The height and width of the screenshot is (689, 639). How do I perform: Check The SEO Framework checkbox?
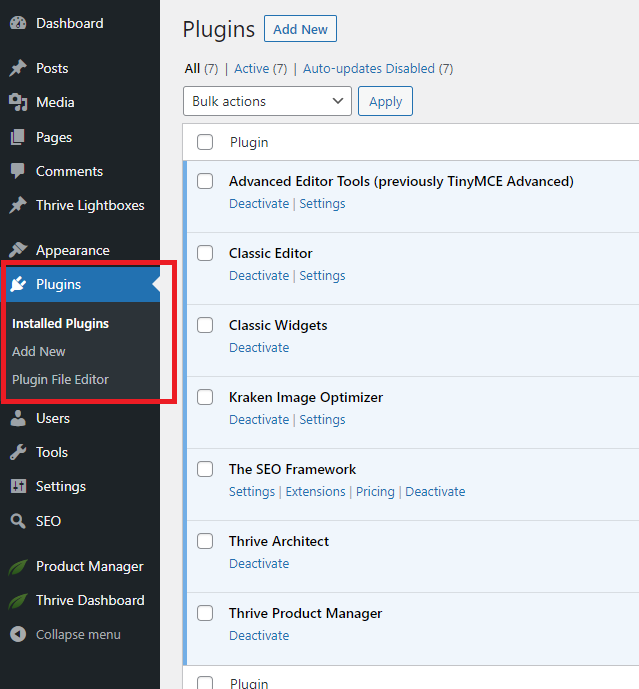pos(205,469)
